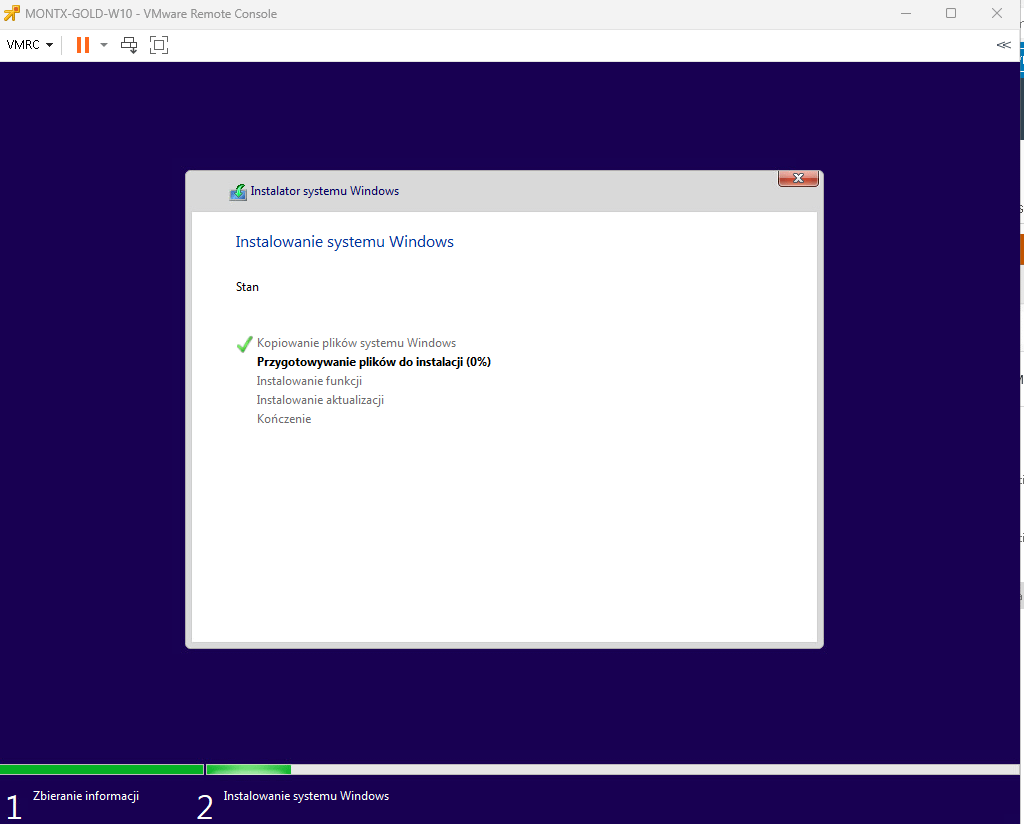Click the Instalowanie aktualizacji step
The width and height of the screenshot is (1024, 824).
pos(320,400)
